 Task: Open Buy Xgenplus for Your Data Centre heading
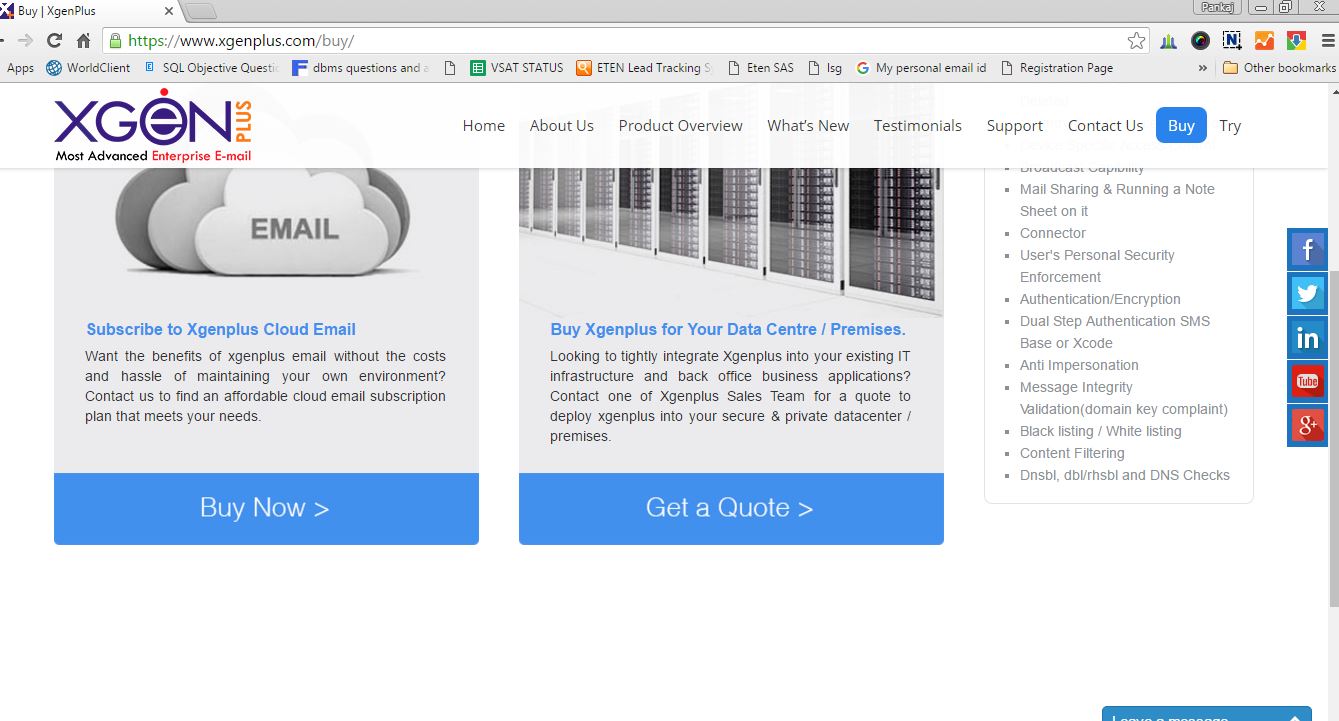click(x=728, y=329)
